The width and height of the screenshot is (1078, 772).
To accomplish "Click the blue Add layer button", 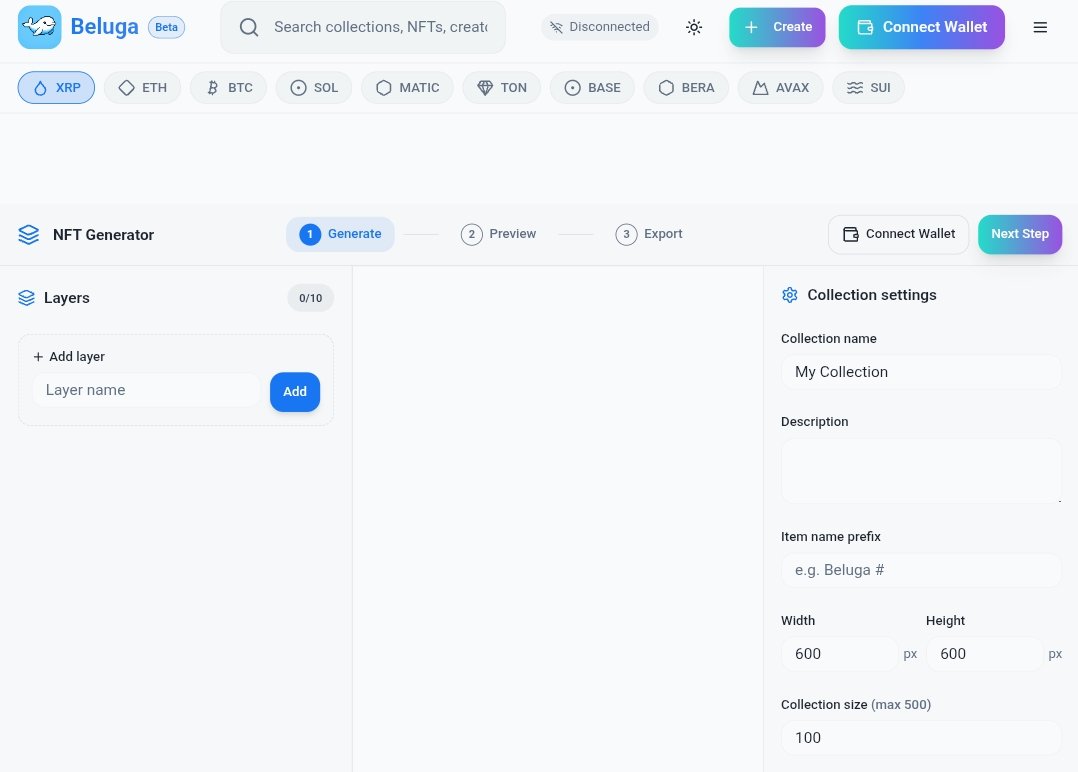I will (295, 392).
